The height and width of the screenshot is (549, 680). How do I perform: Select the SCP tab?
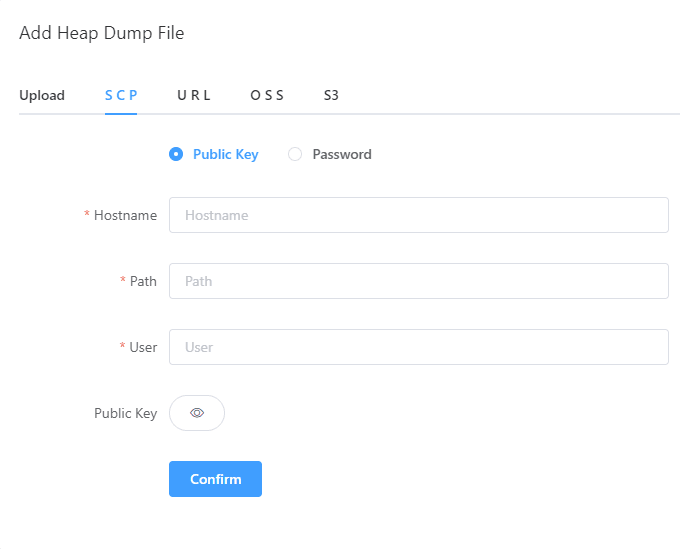click(121, 95)
